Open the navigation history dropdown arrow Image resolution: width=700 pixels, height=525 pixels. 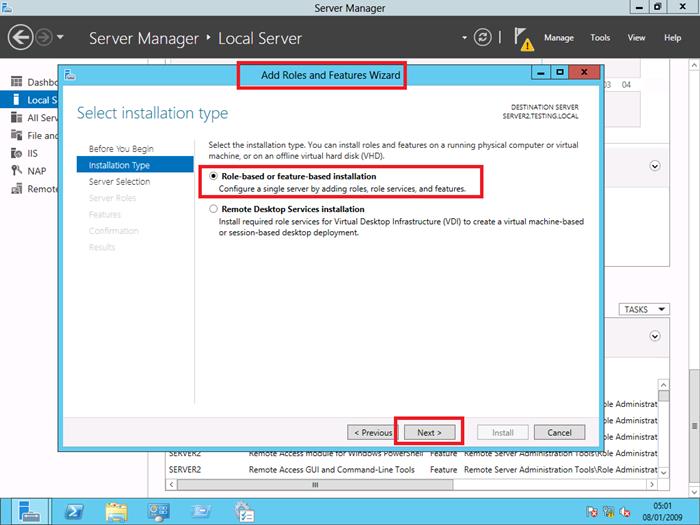click(61, 38)
